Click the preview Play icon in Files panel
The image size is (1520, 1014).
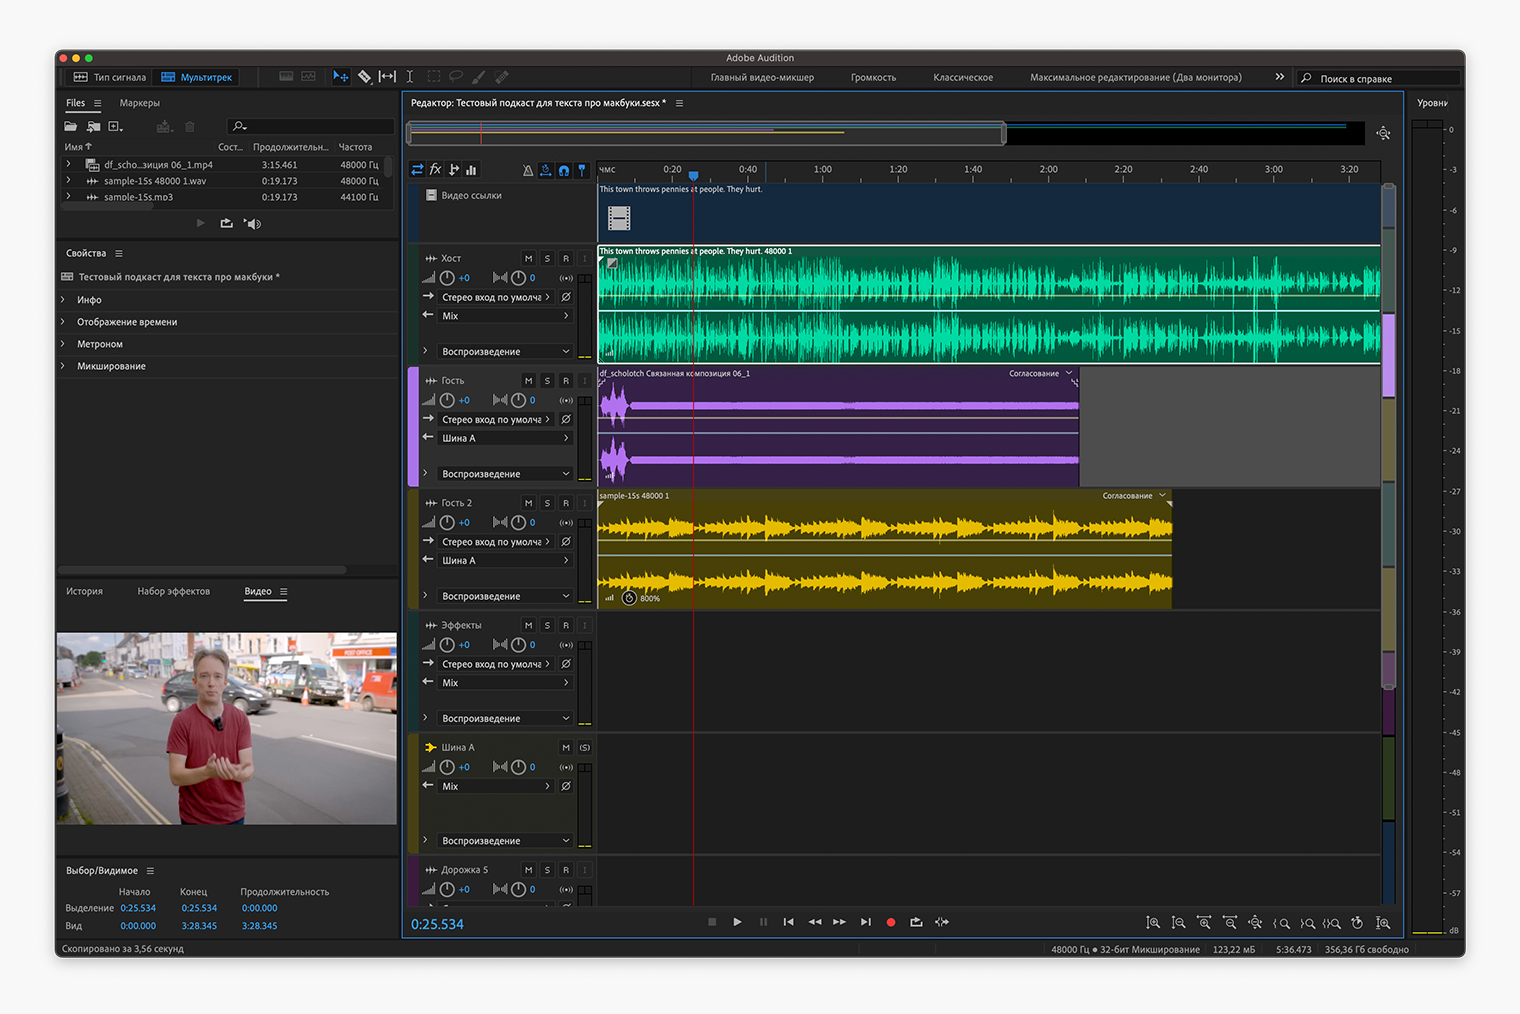click(x=201, y=223)
